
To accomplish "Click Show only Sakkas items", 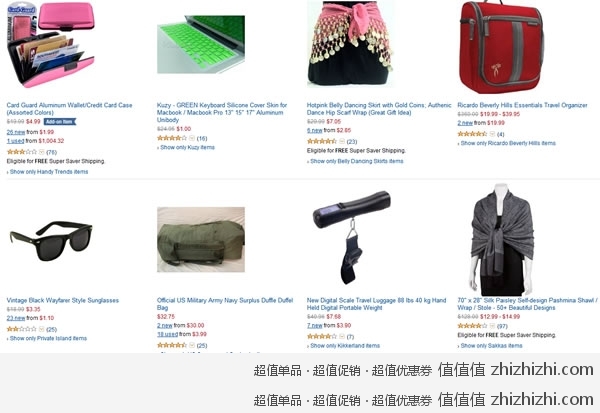I will (x=491, y=346).
